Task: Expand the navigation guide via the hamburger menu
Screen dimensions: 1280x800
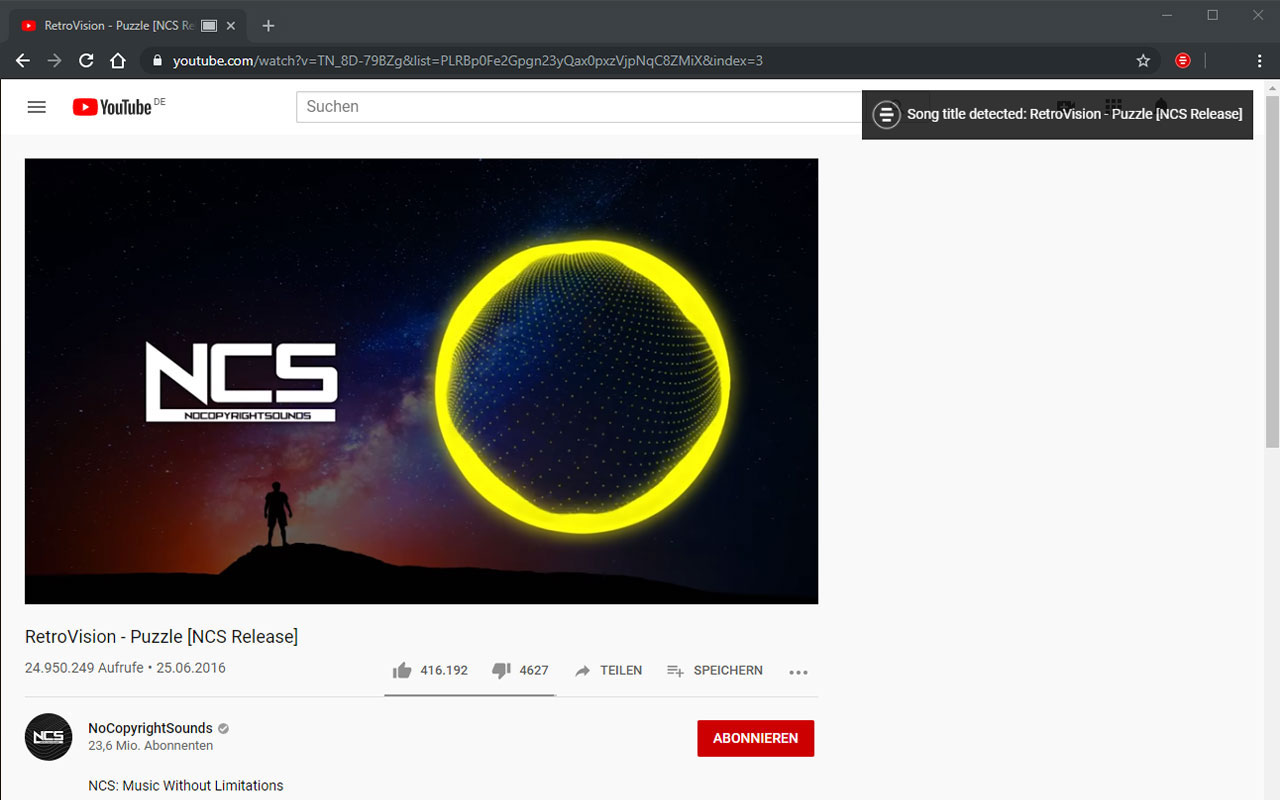Action: point(36,106)
